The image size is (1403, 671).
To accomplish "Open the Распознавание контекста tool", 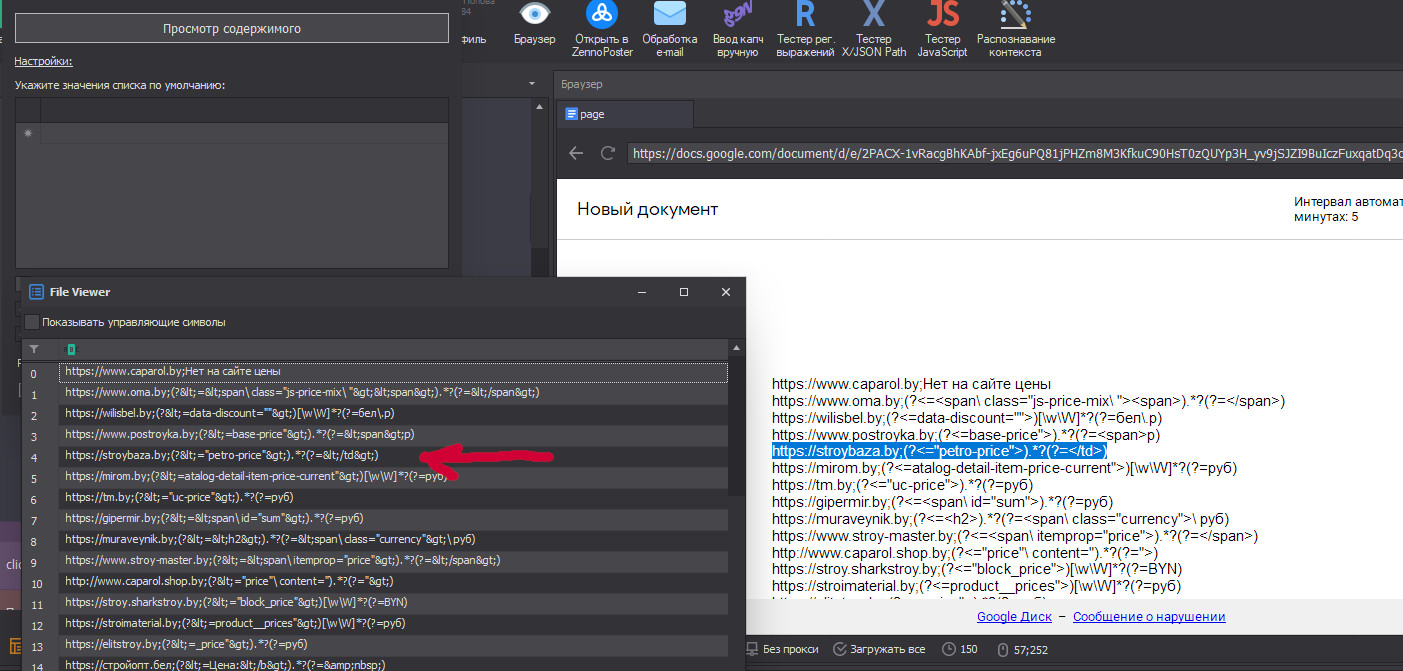I will [x=1015, y=14].
